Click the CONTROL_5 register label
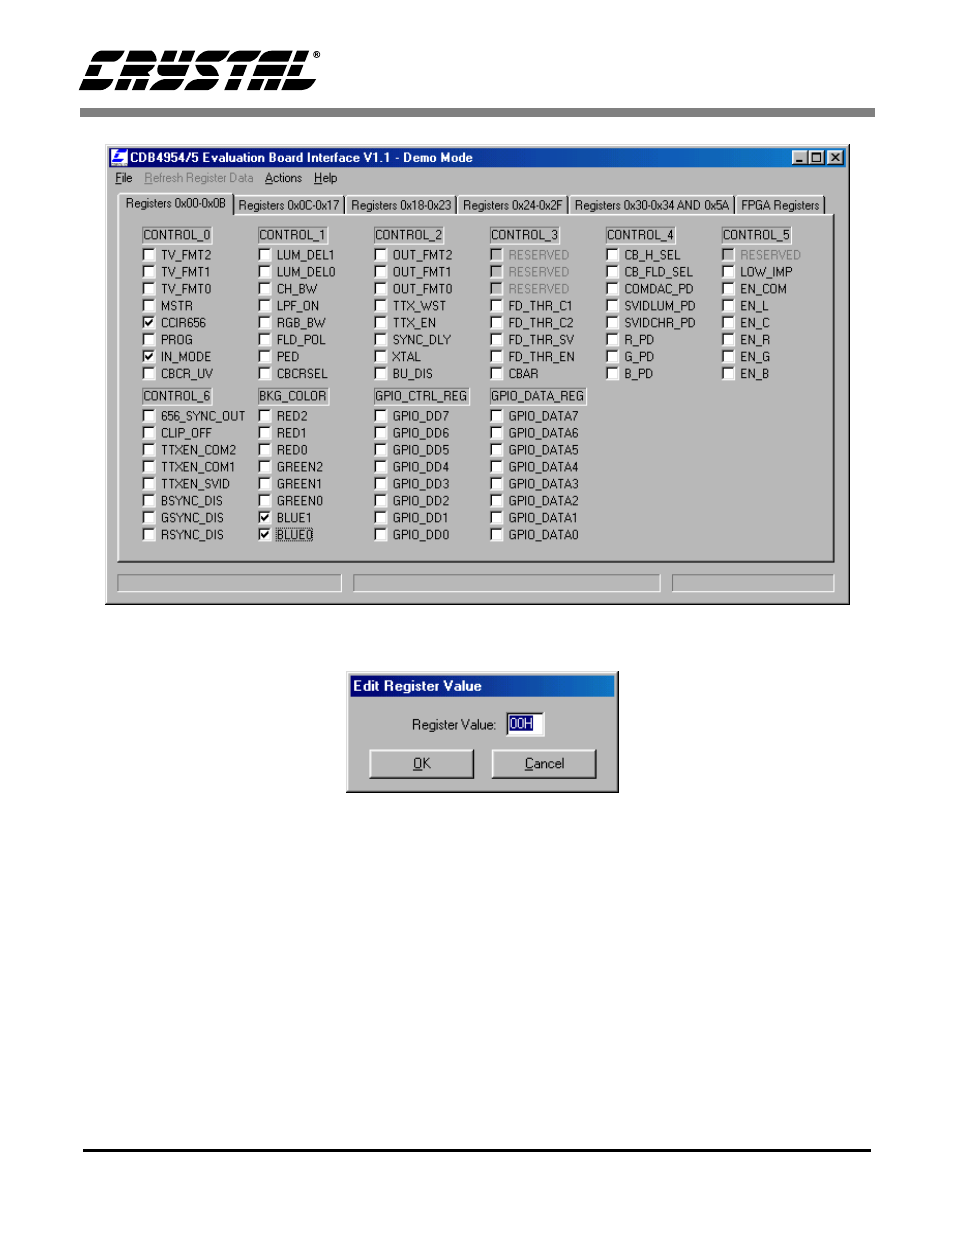 [757, 235]
